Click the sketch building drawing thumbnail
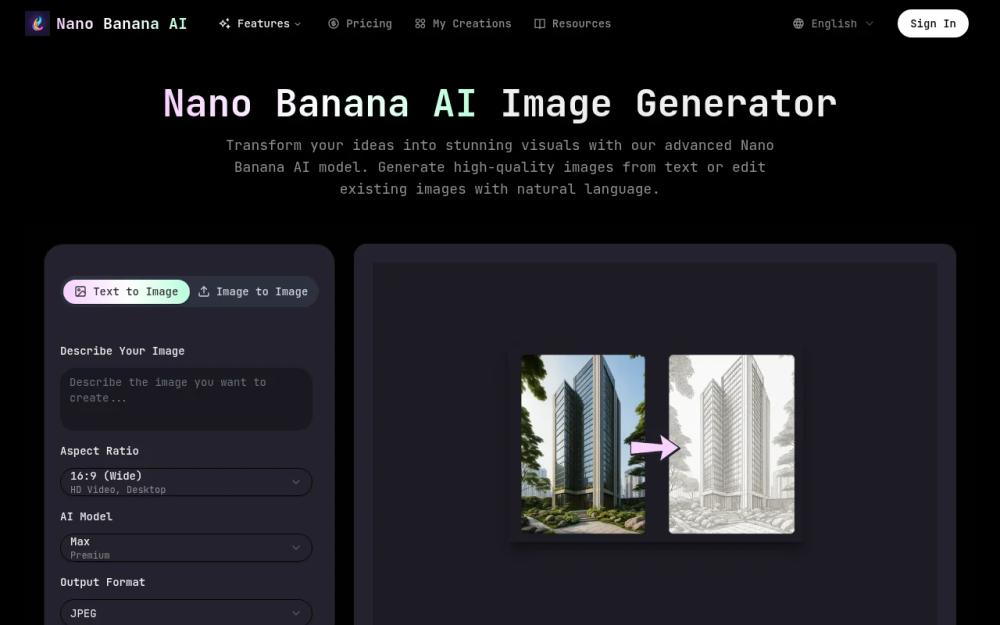This screenshot has height=625, width=1000. pos(732,444)
